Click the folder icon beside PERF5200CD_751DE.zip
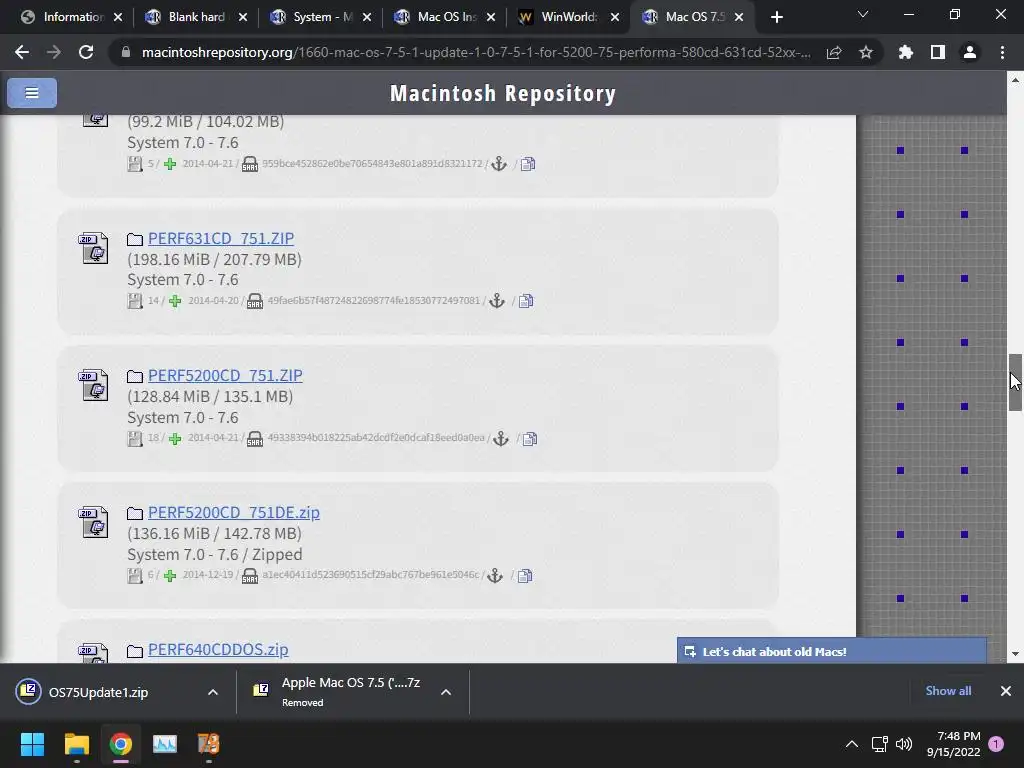 tap(135, 513)
